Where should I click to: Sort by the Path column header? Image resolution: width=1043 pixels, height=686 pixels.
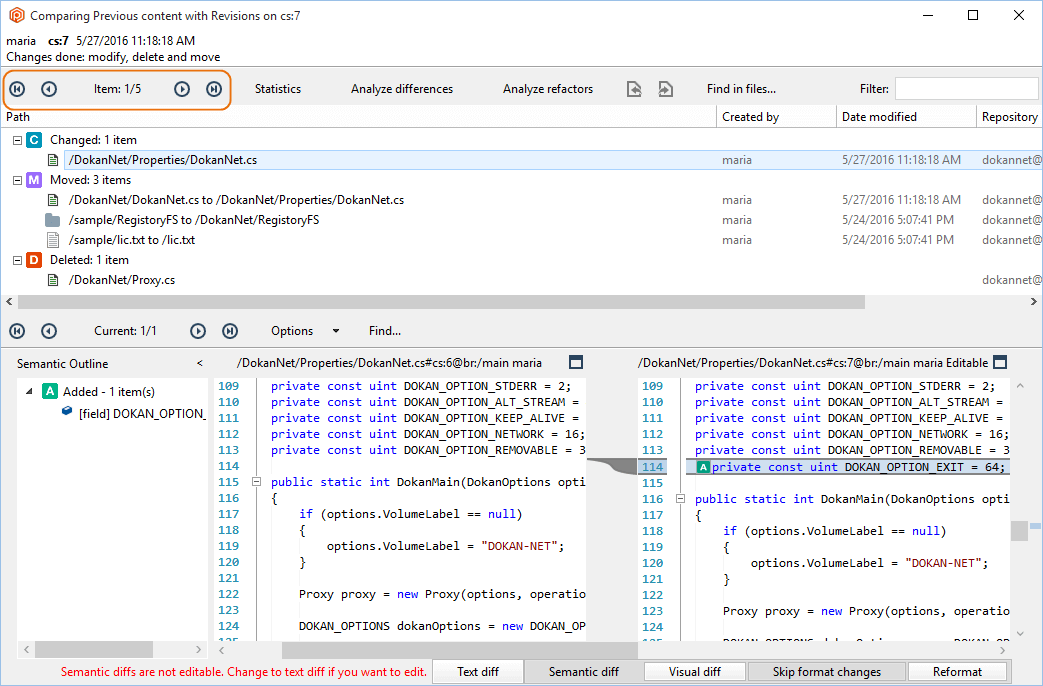tap(358, 116)
